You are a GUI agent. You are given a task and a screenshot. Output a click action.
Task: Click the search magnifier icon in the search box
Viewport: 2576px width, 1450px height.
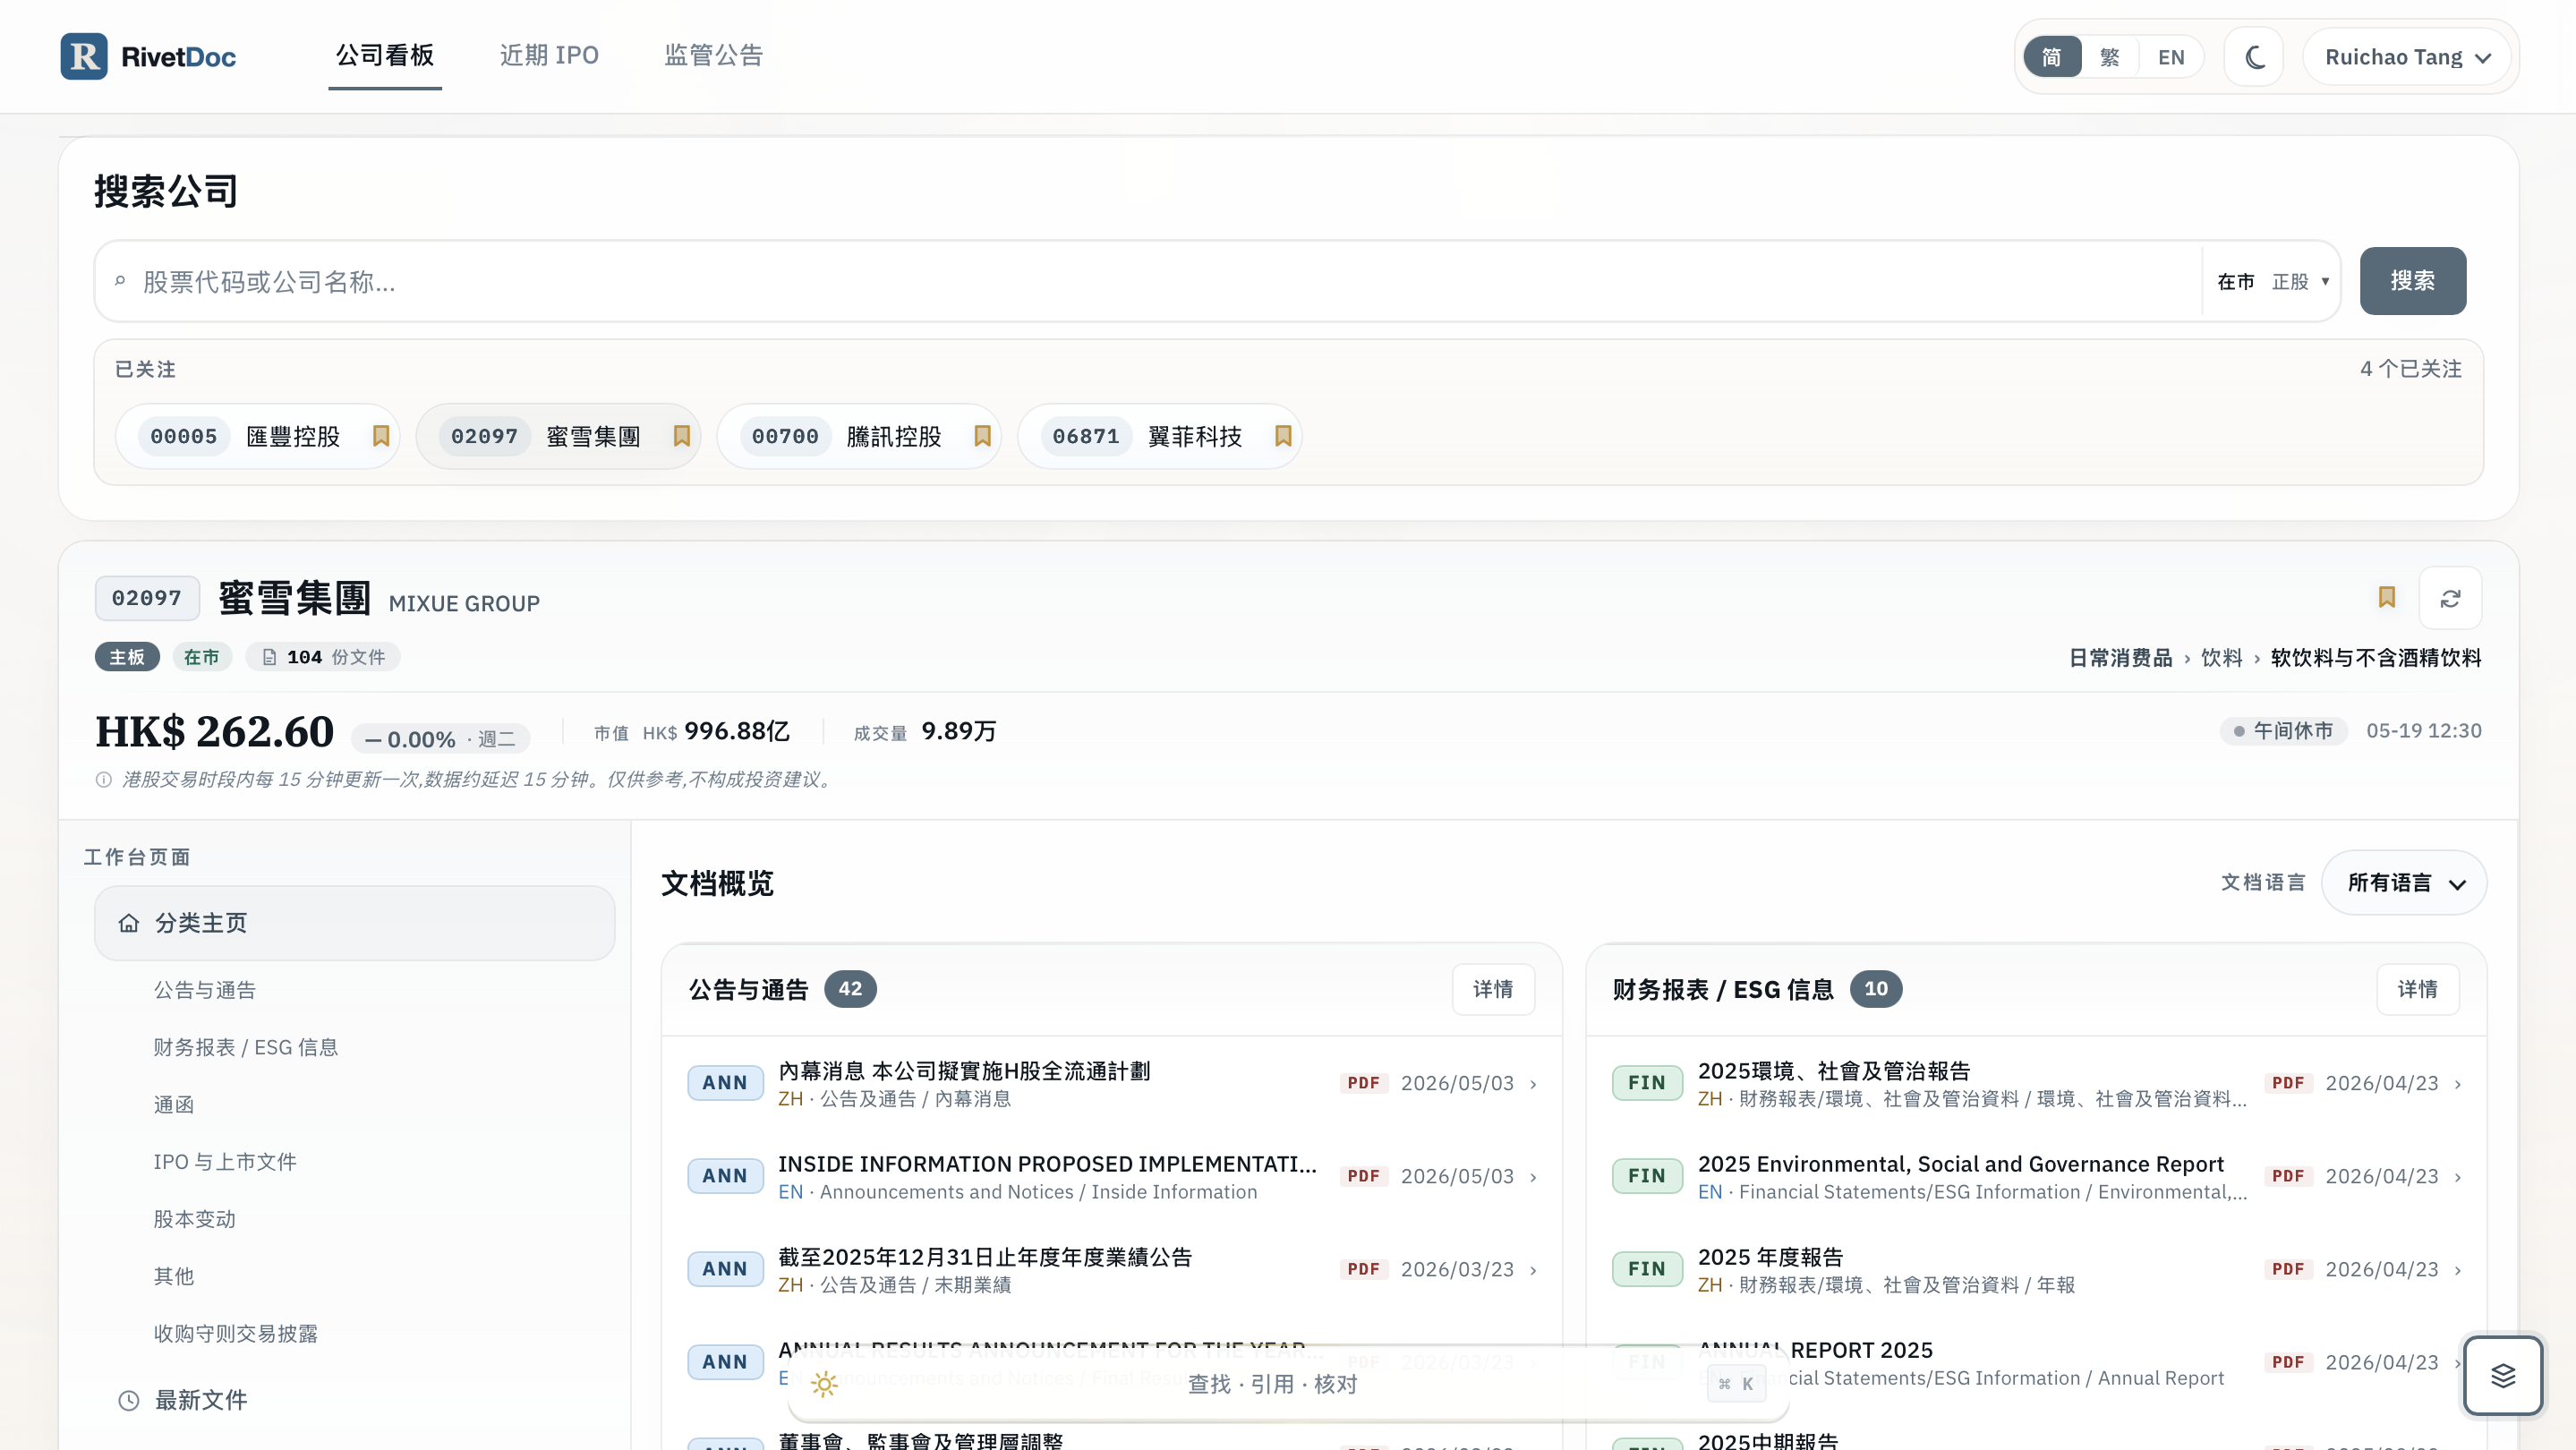click(120, 281)
